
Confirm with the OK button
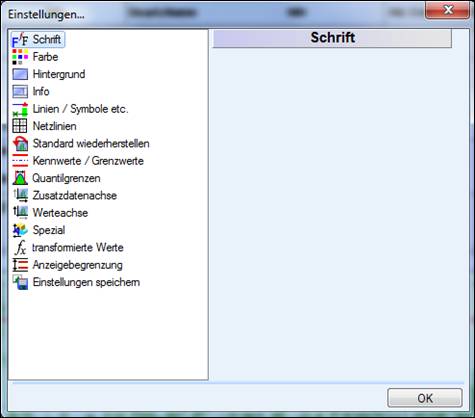tap(425, 398)
